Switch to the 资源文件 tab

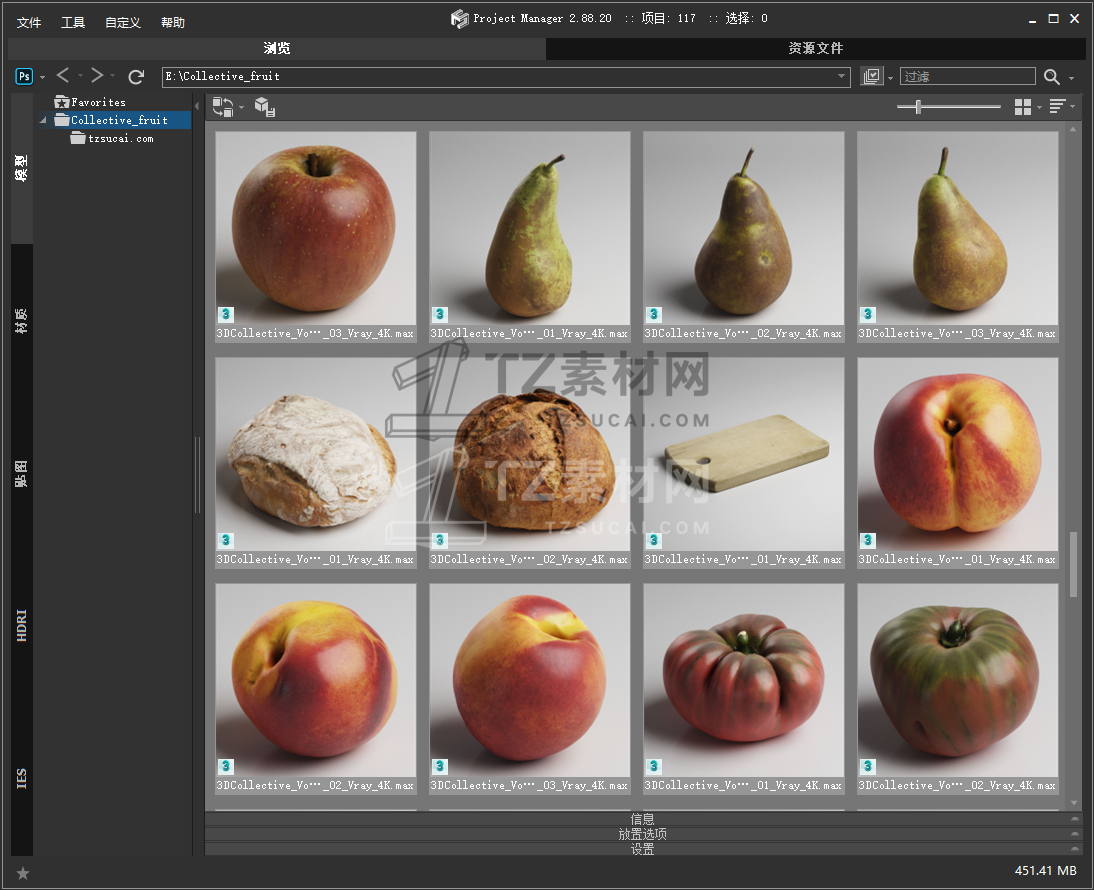click(x=815, y=48)
